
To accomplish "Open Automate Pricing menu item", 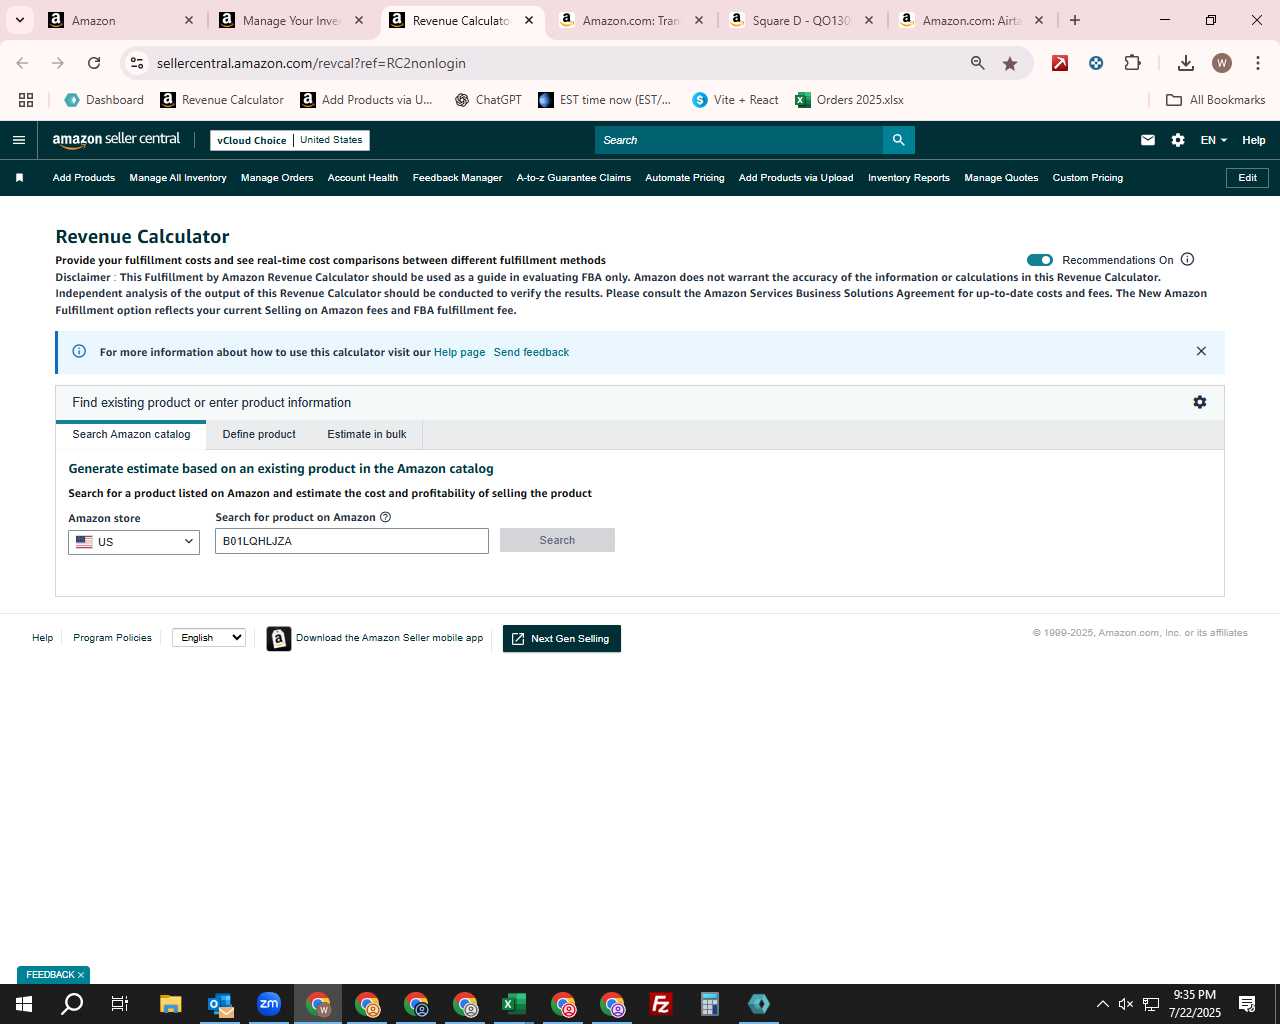I will (685, 178).
